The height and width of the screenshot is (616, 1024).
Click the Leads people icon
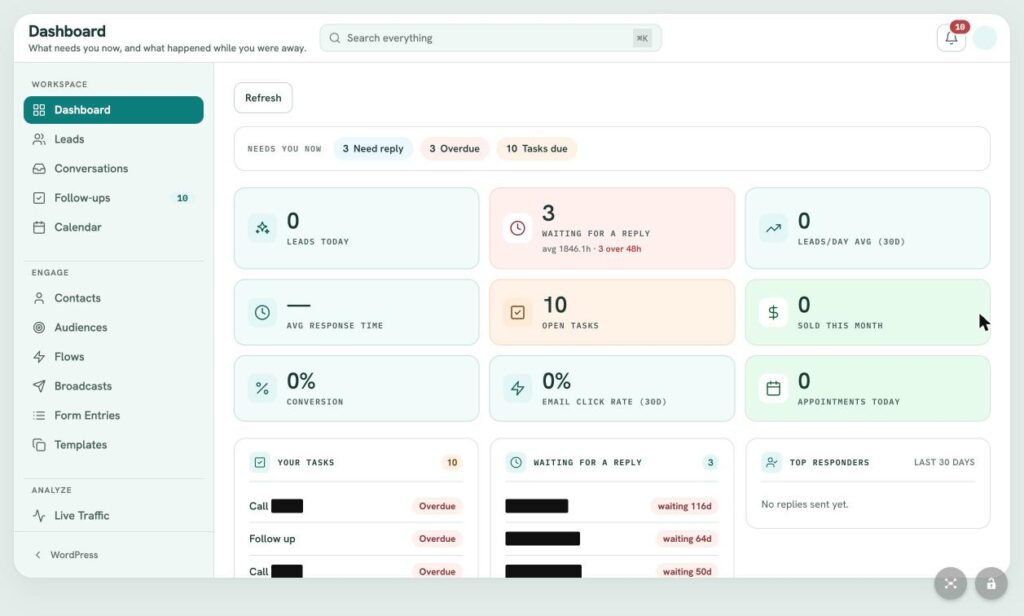pos(39,139)
